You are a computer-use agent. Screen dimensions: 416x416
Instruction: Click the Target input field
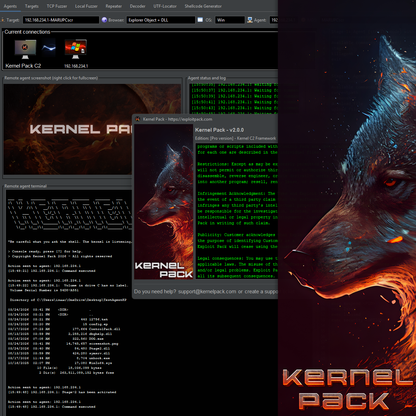(61, 20)
